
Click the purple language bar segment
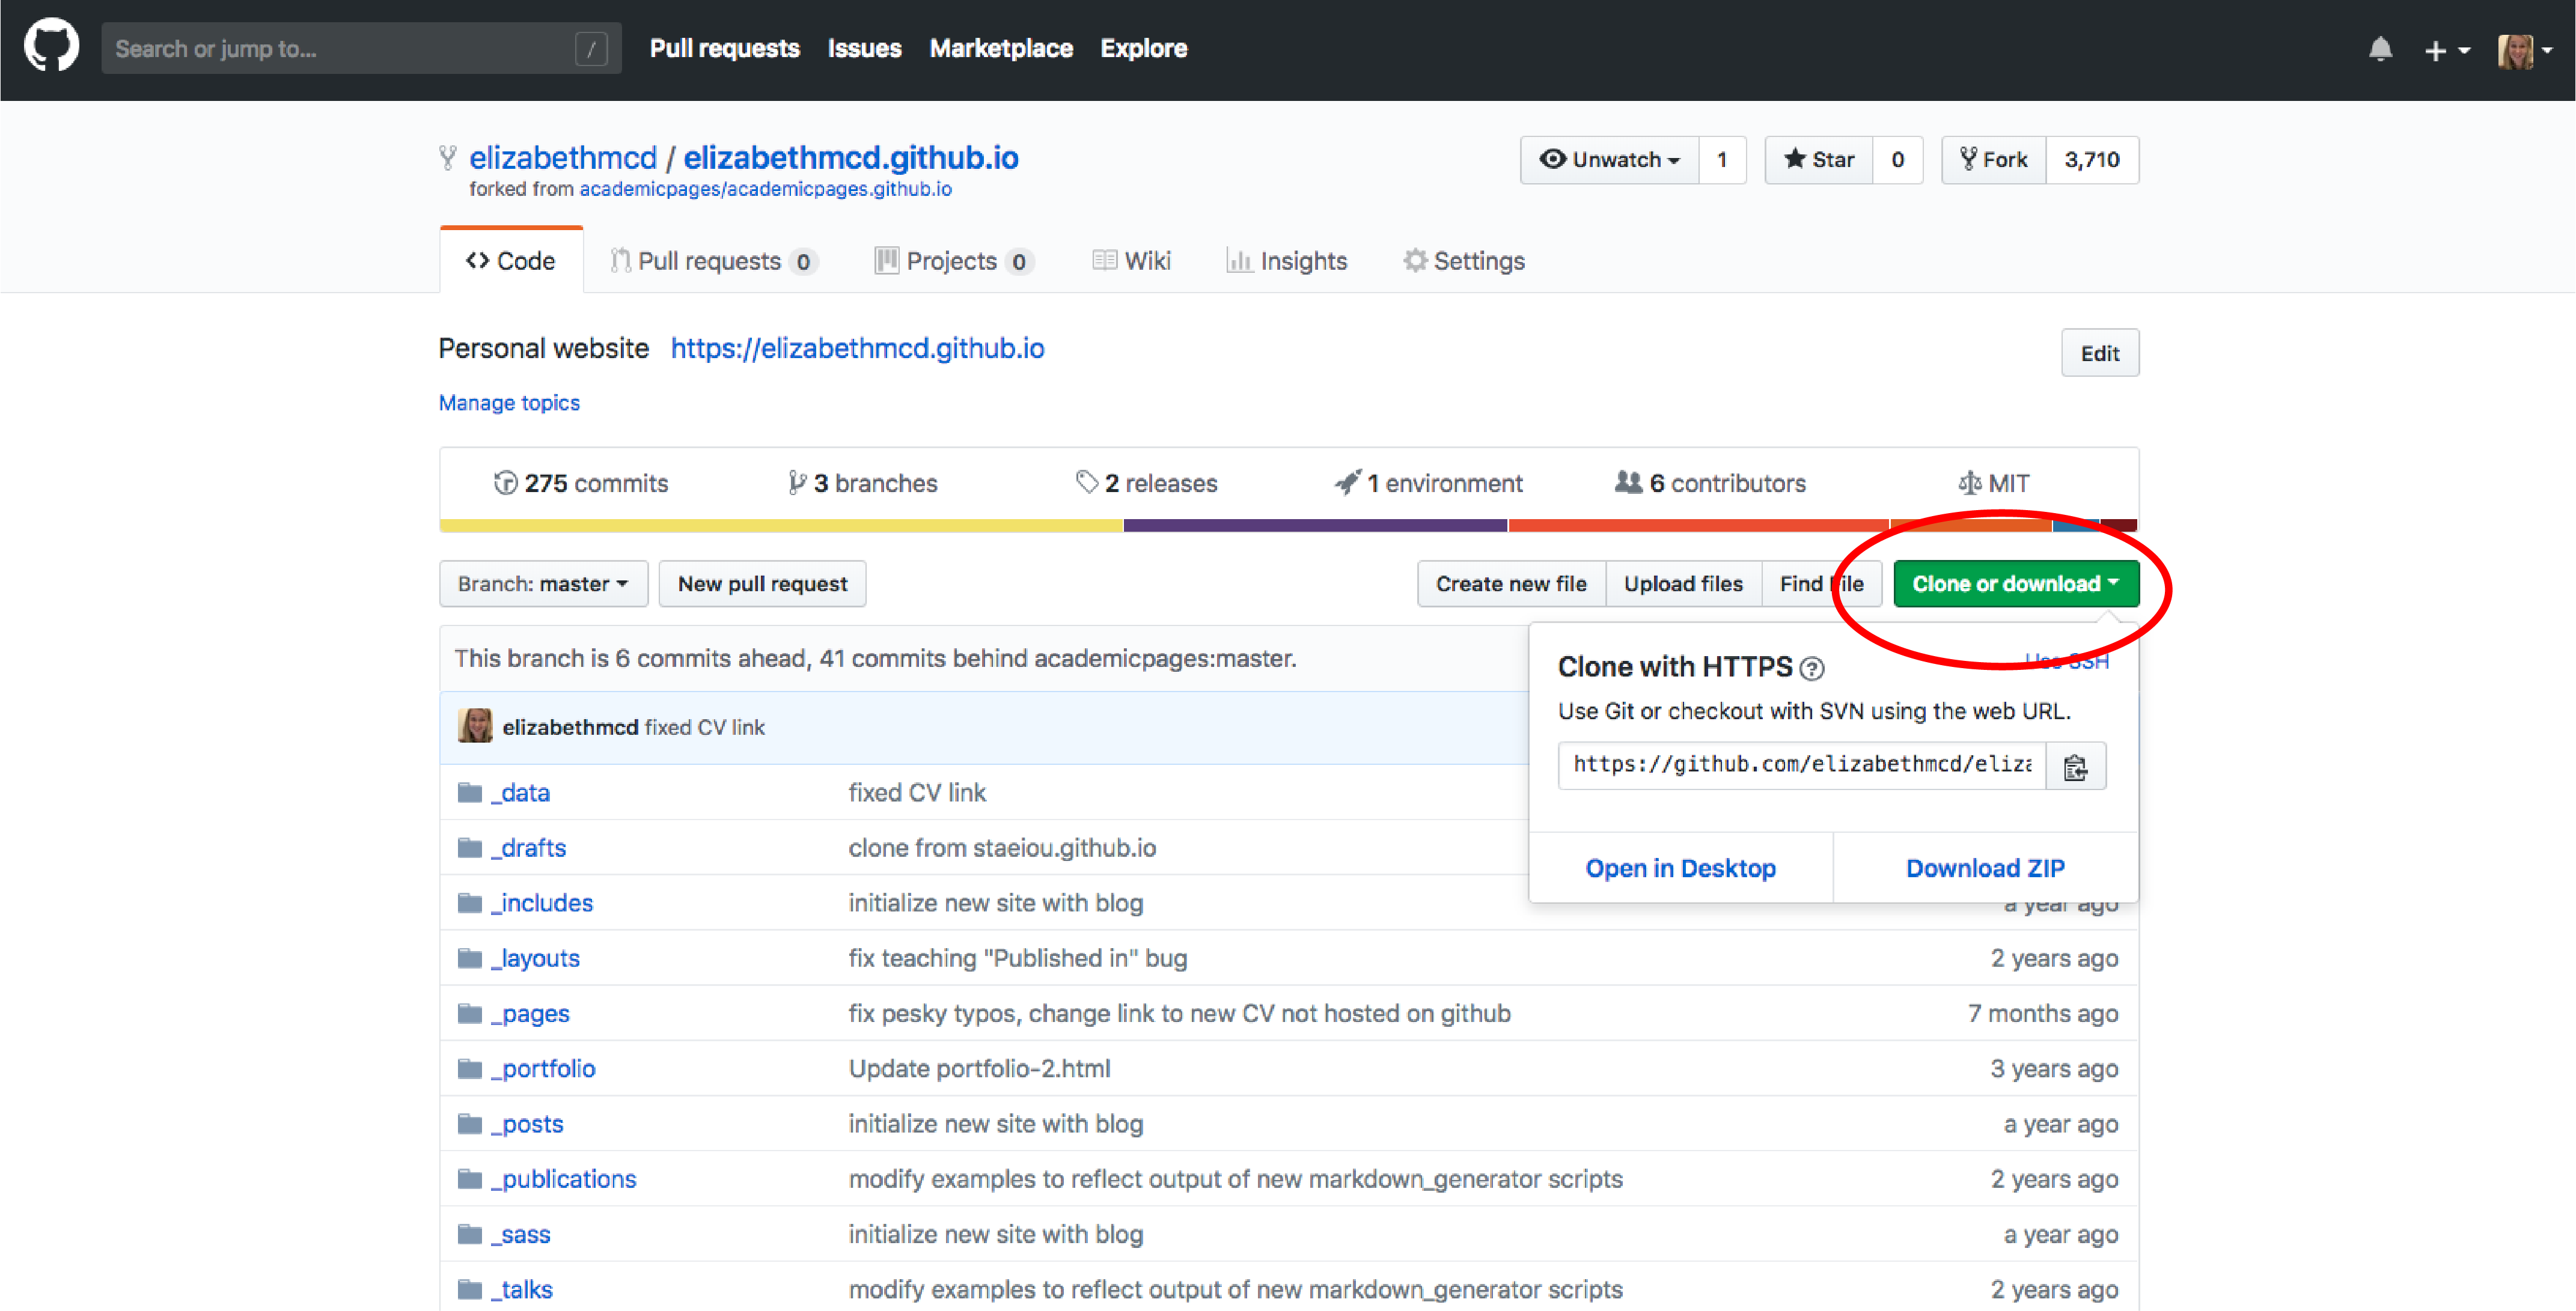pos(1315,525)
